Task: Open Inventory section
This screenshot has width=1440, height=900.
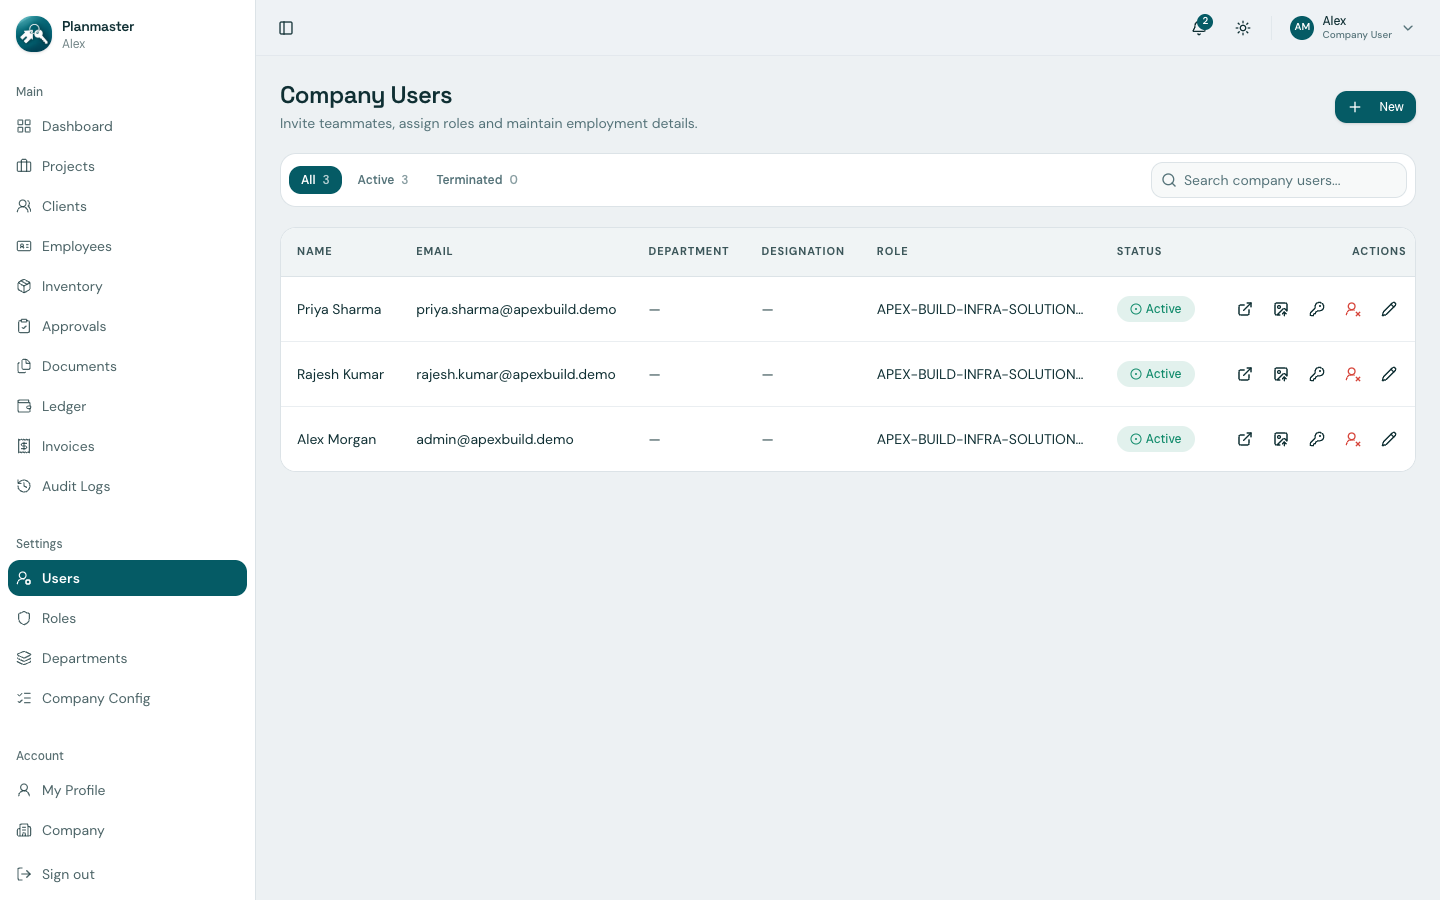Action: point(127,286)
